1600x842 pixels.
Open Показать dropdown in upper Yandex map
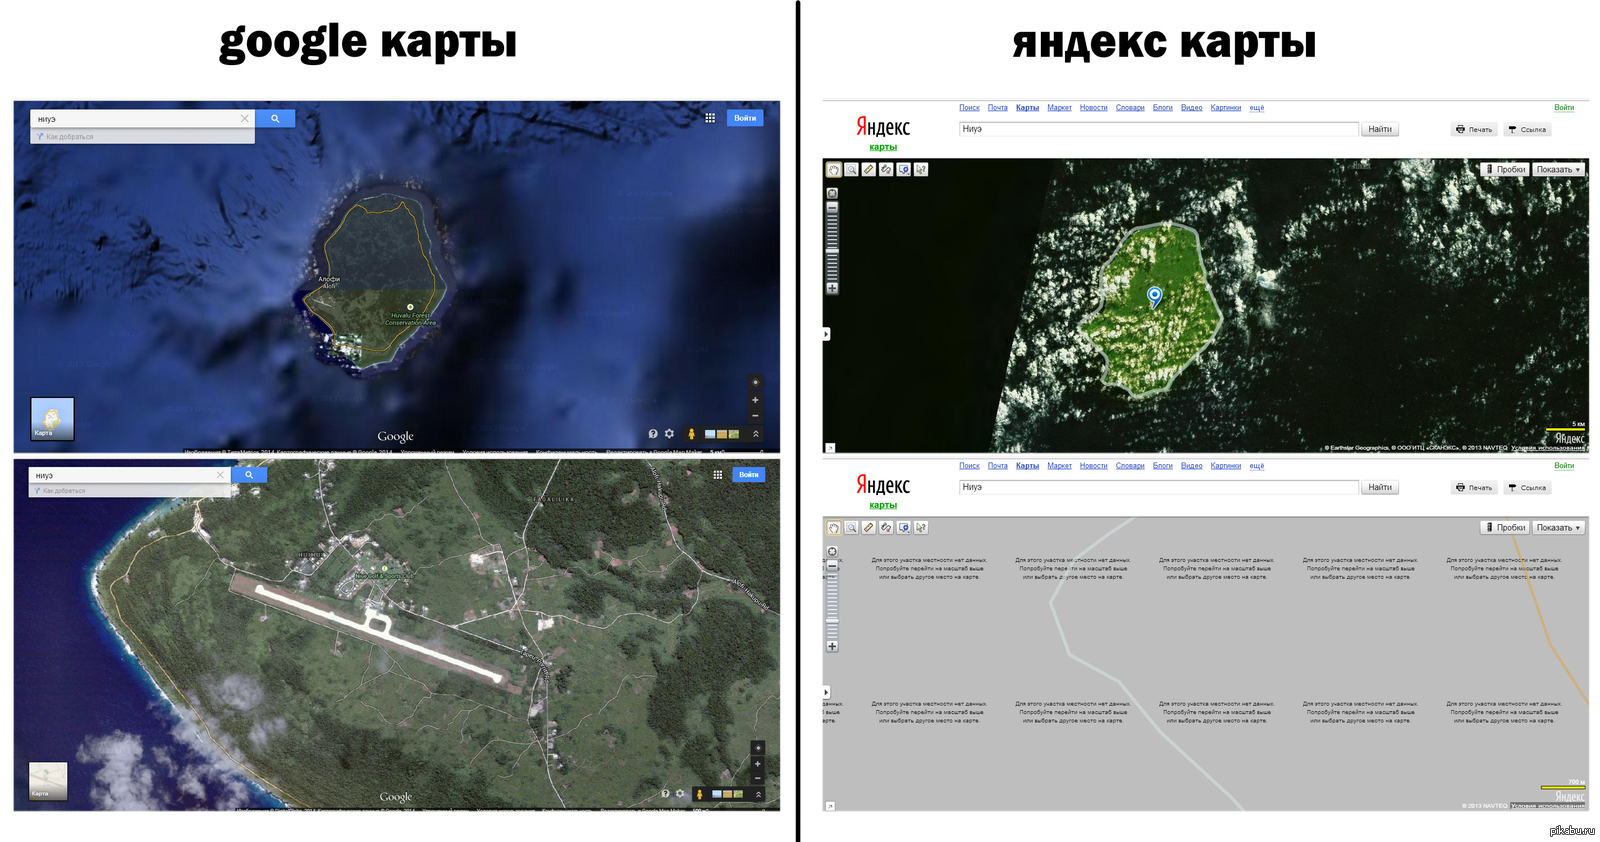point(1559,170)
